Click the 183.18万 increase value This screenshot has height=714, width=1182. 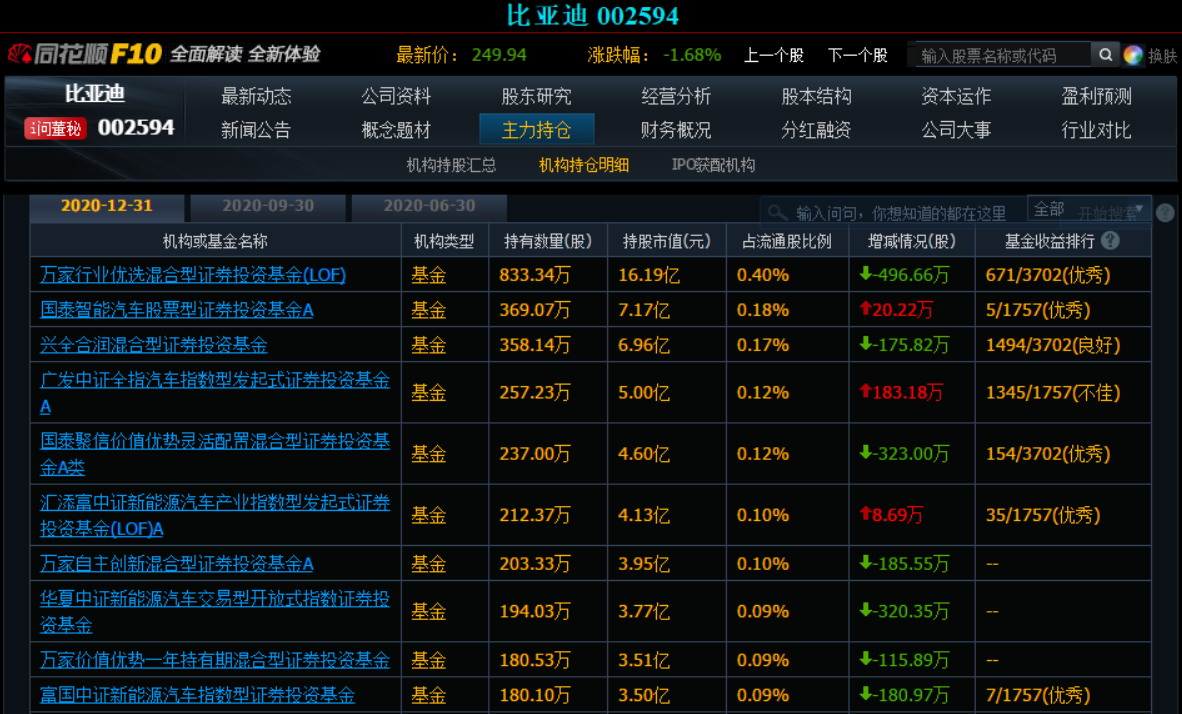(x=901, y=392)
